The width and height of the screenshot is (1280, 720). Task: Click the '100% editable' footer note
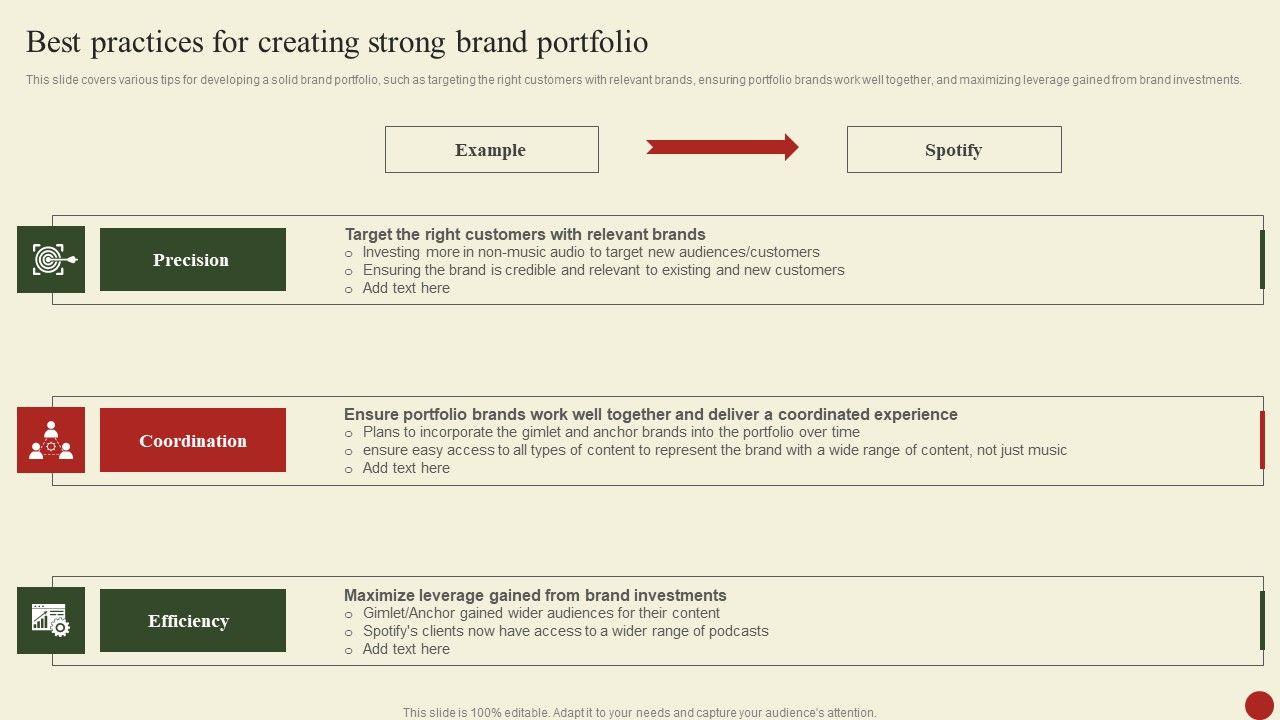(x=639, y=713)
